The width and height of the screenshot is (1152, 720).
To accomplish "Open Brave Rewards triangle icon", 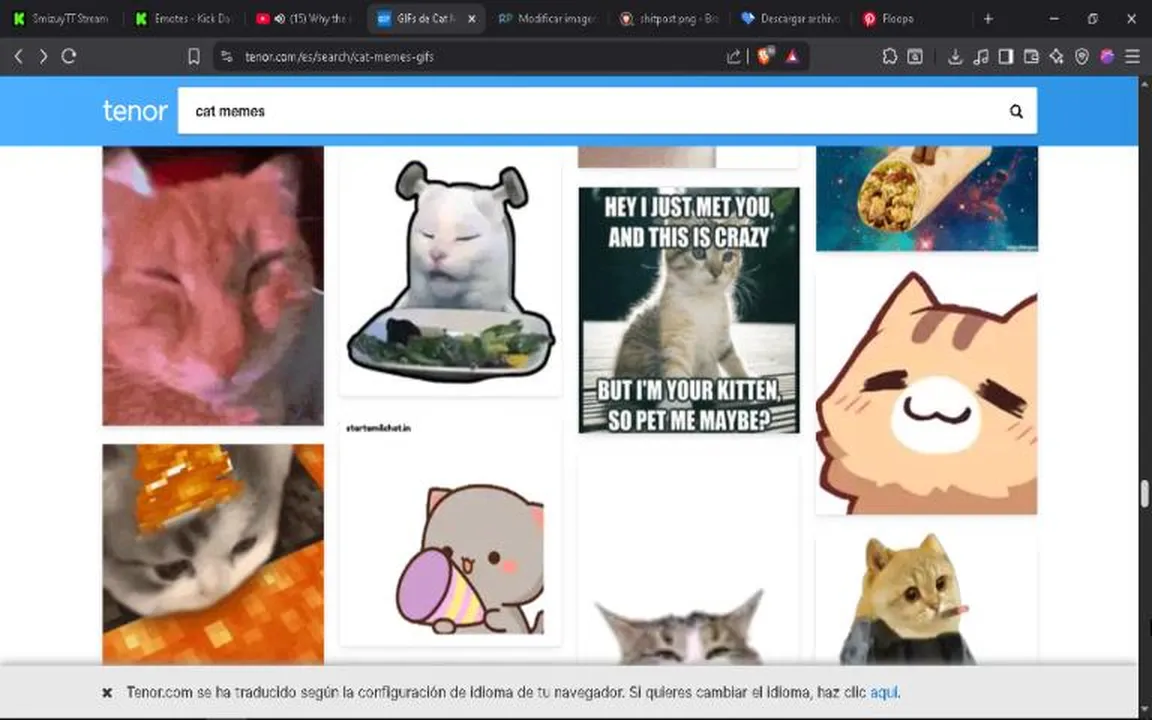I will pos(792,57).
